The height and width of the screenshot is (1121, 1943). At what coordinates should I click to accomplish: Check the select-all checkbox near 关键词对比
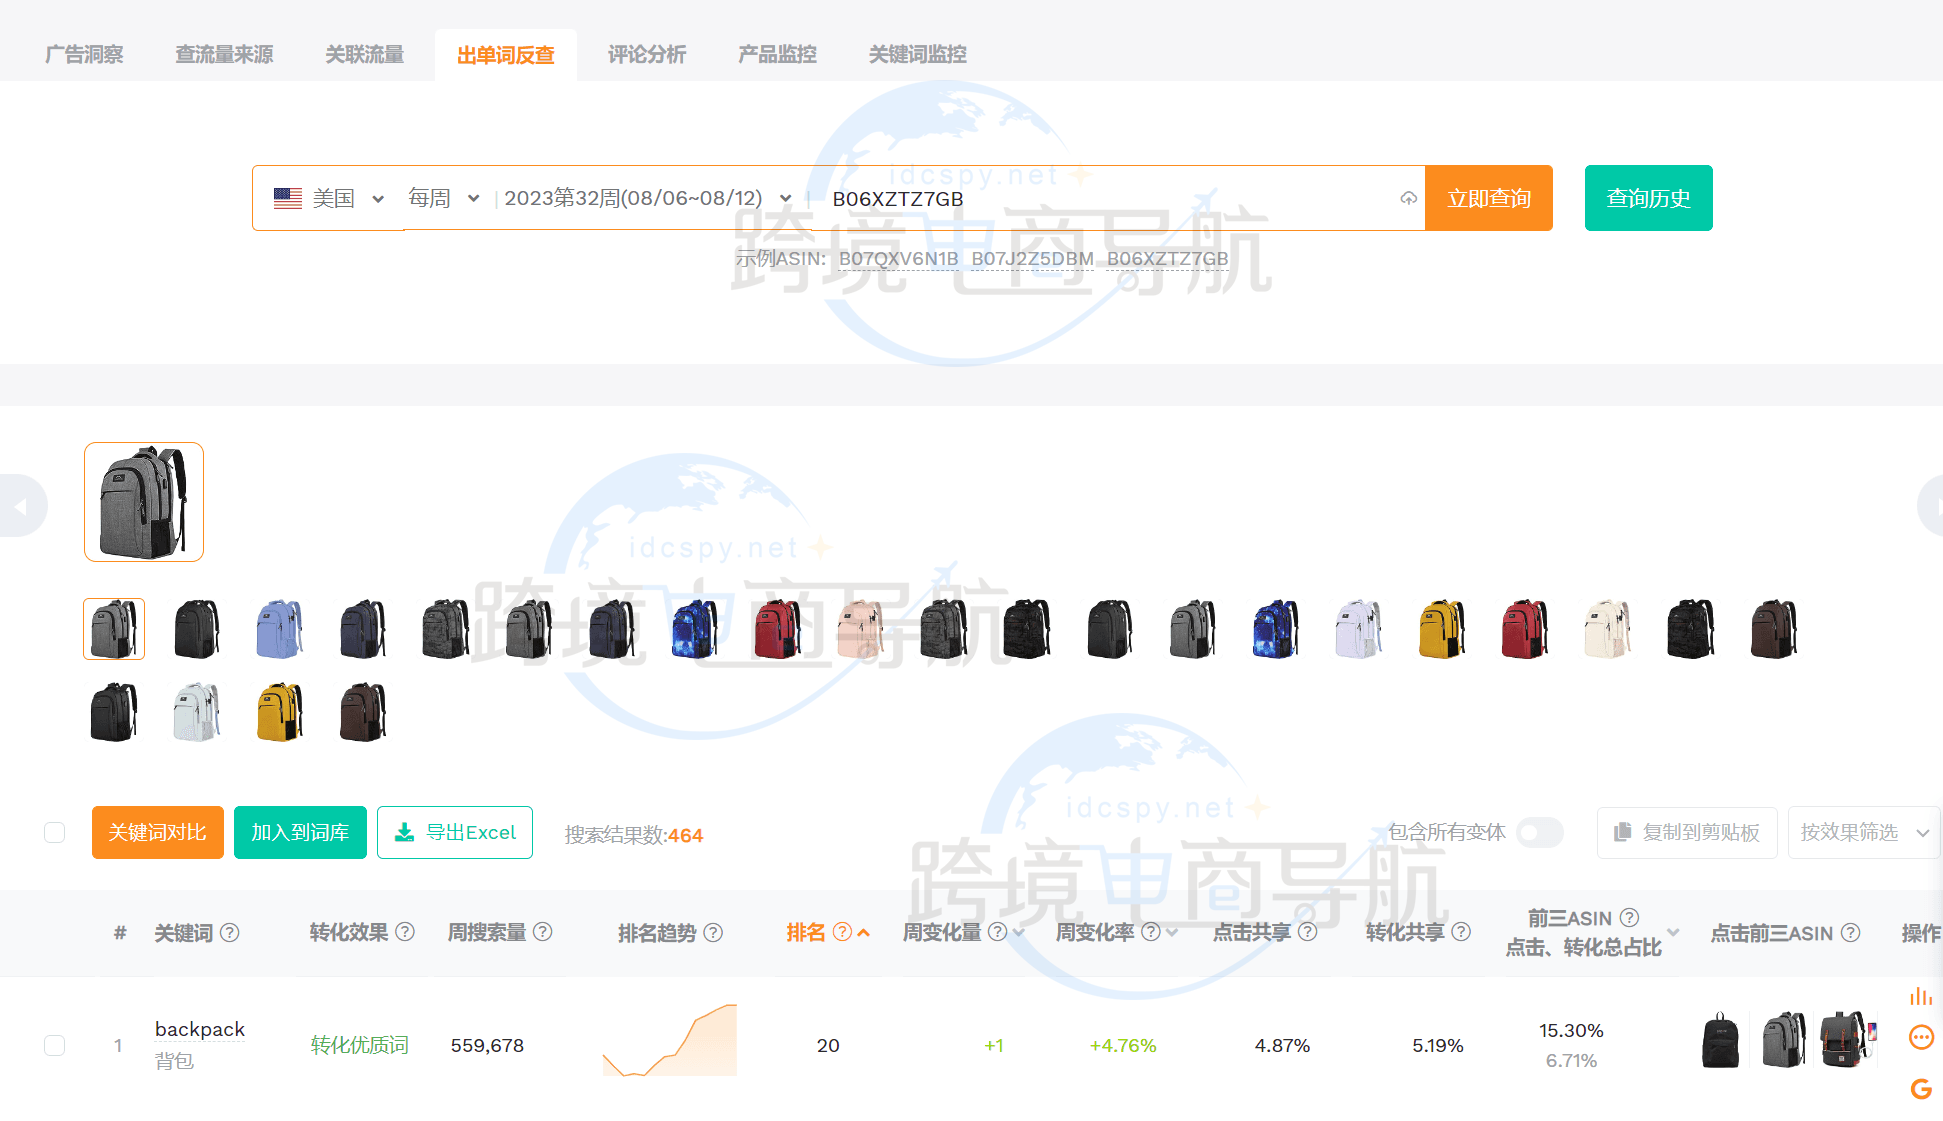point(55,833)
